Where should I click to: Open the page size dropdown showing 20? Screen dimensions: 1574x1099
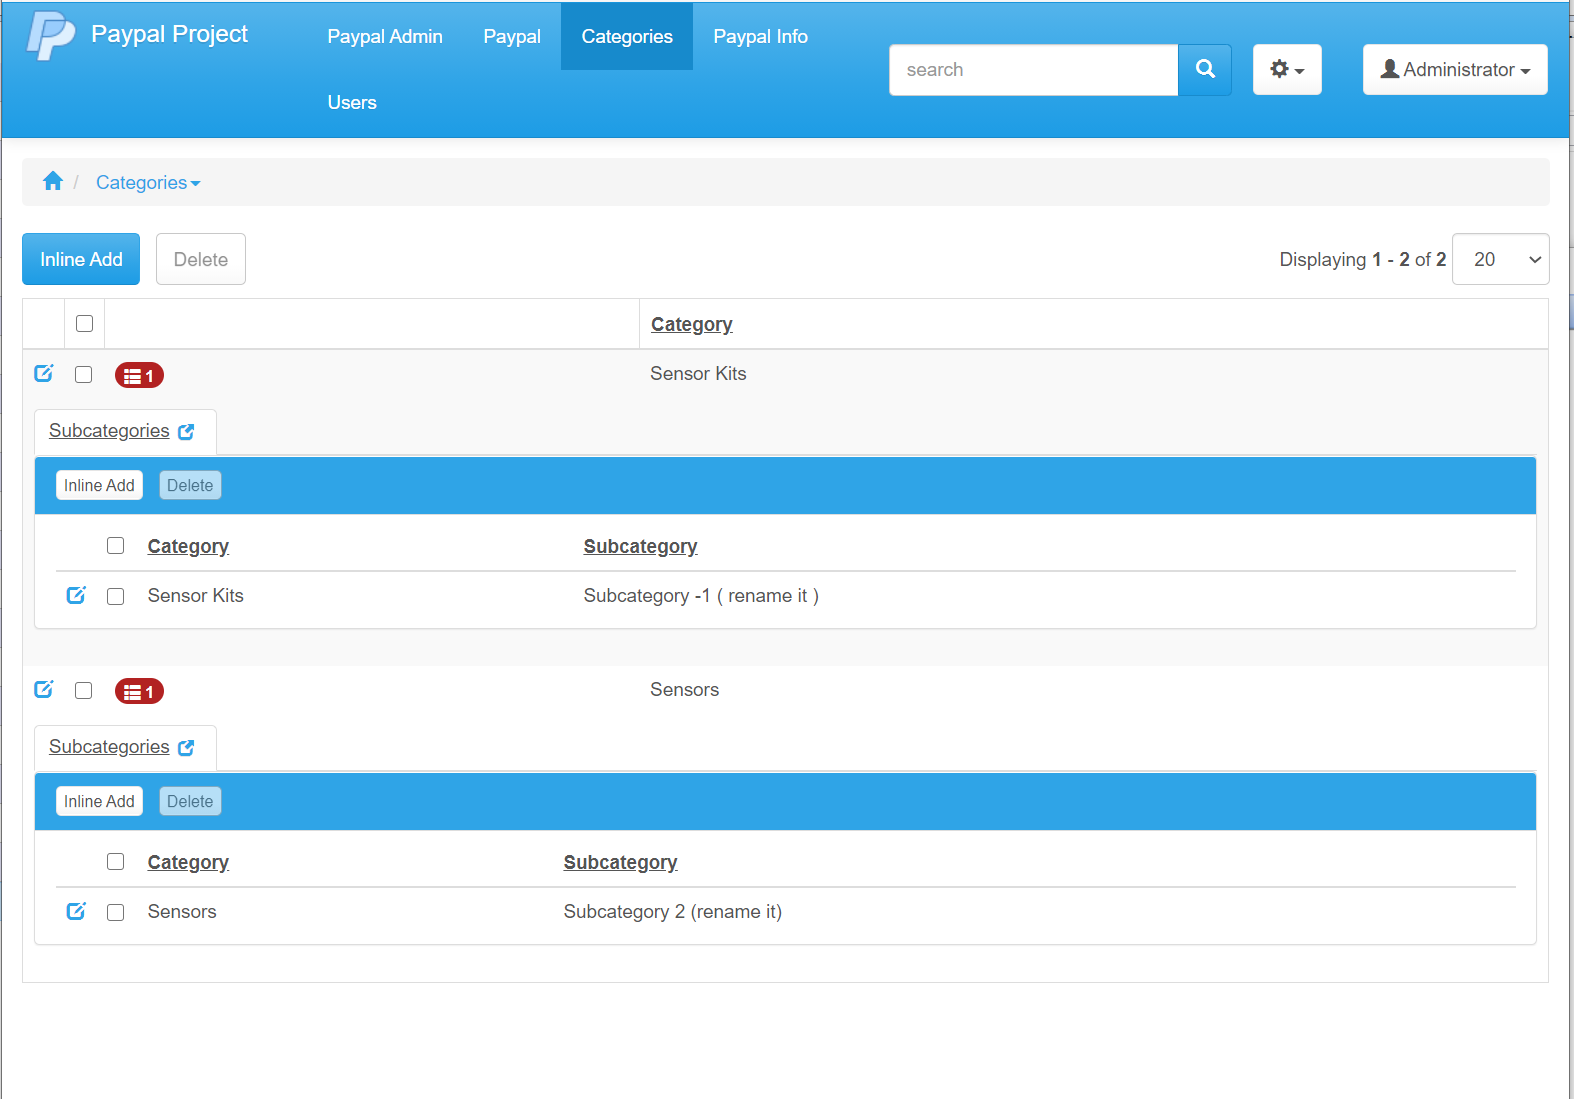click(1500, 259)
